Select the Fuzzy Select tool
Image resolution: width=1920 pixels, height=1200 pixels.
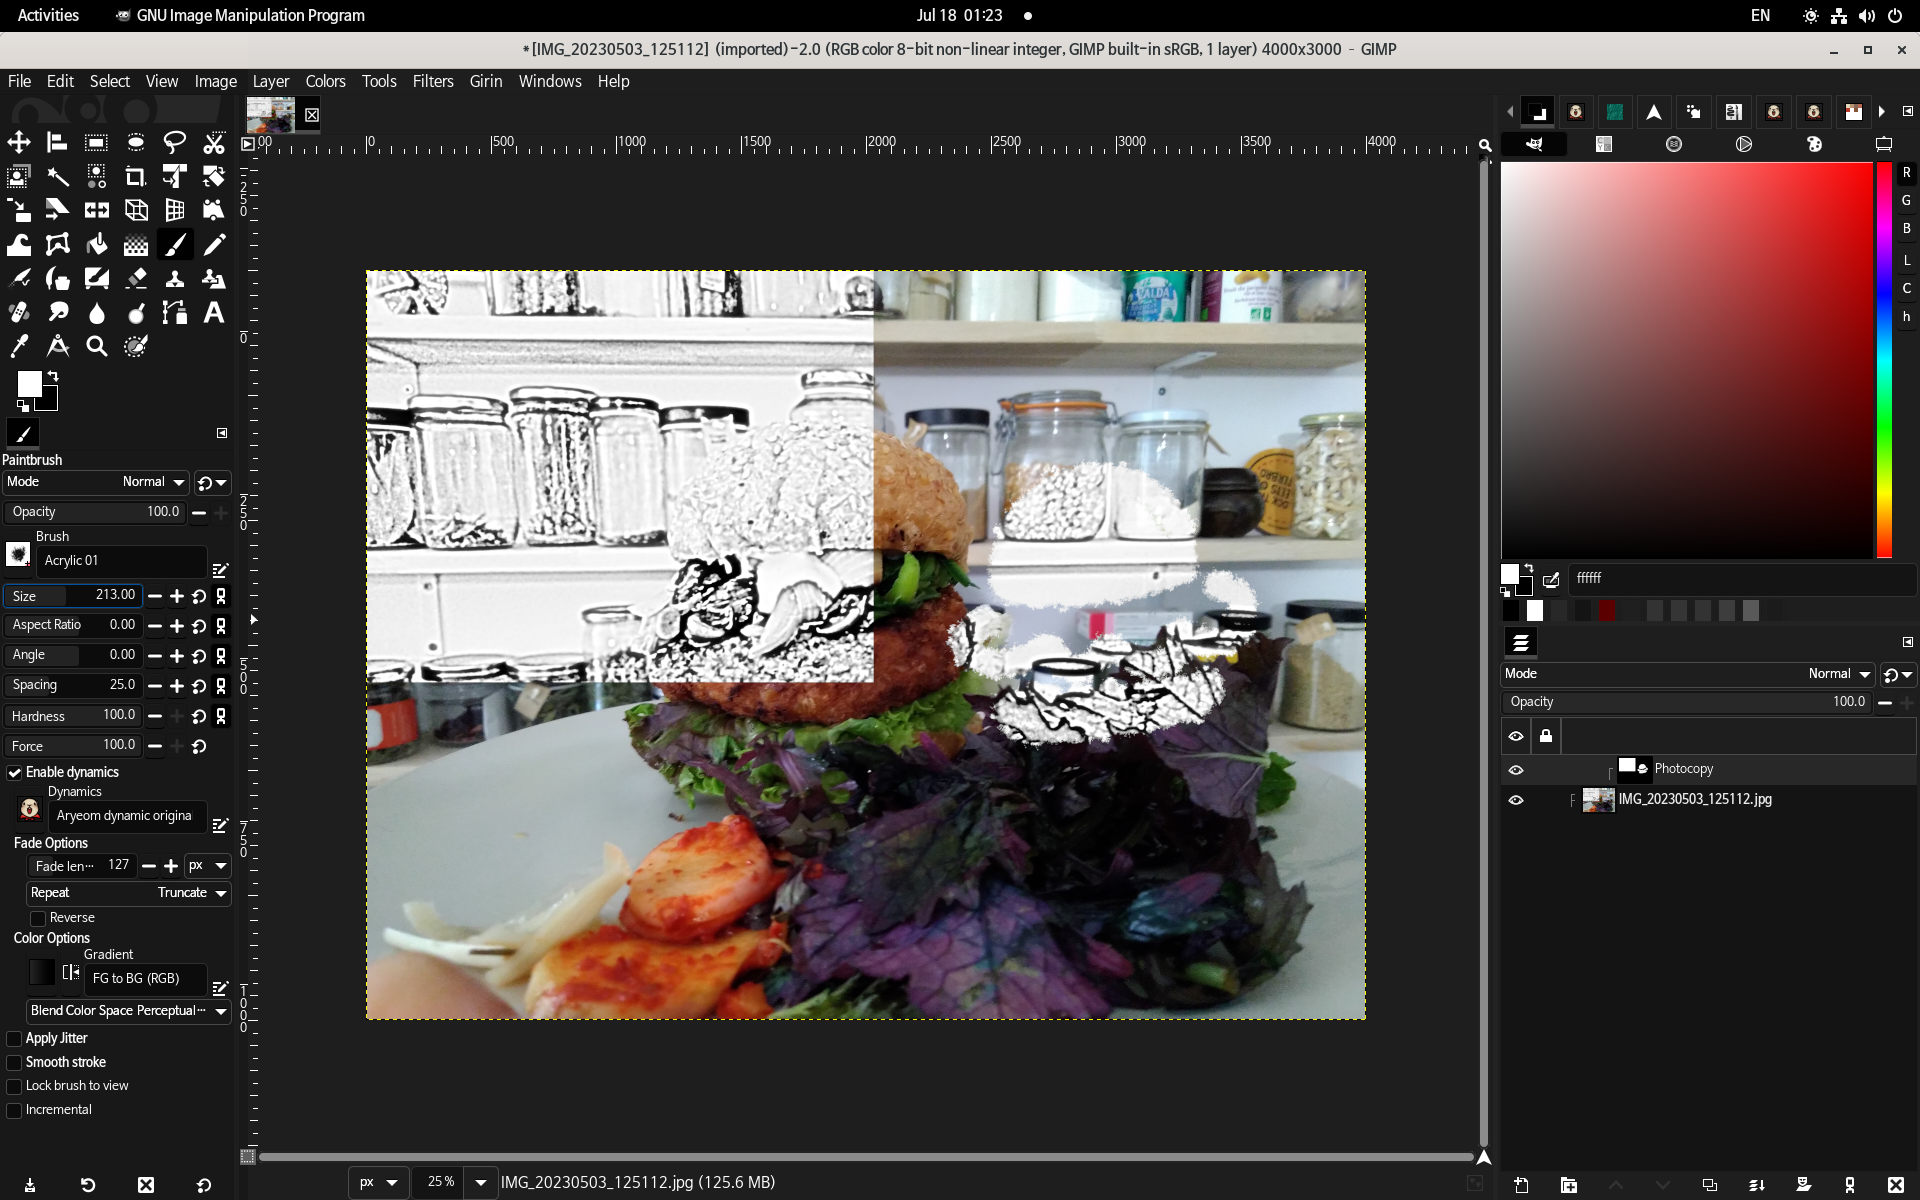click(57, 176)
